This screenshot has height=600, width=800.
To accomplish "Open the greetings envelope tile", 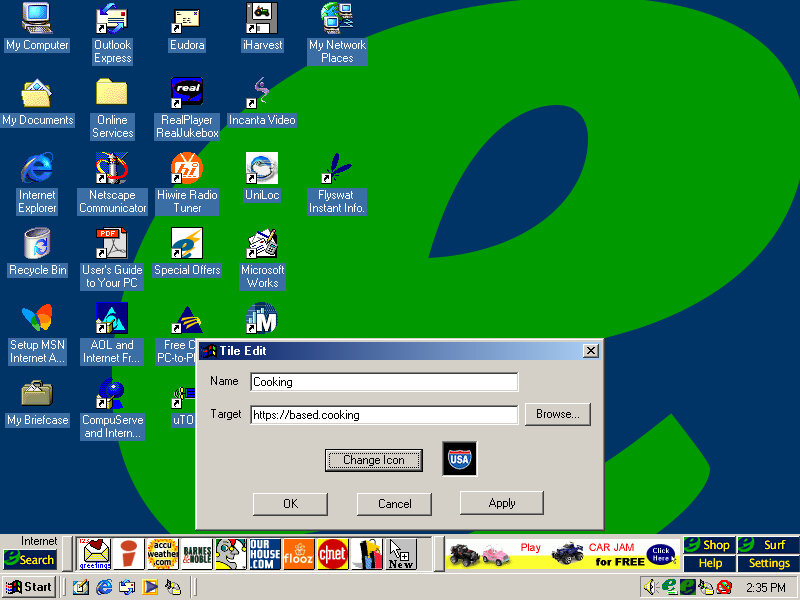I will (95, 554).
